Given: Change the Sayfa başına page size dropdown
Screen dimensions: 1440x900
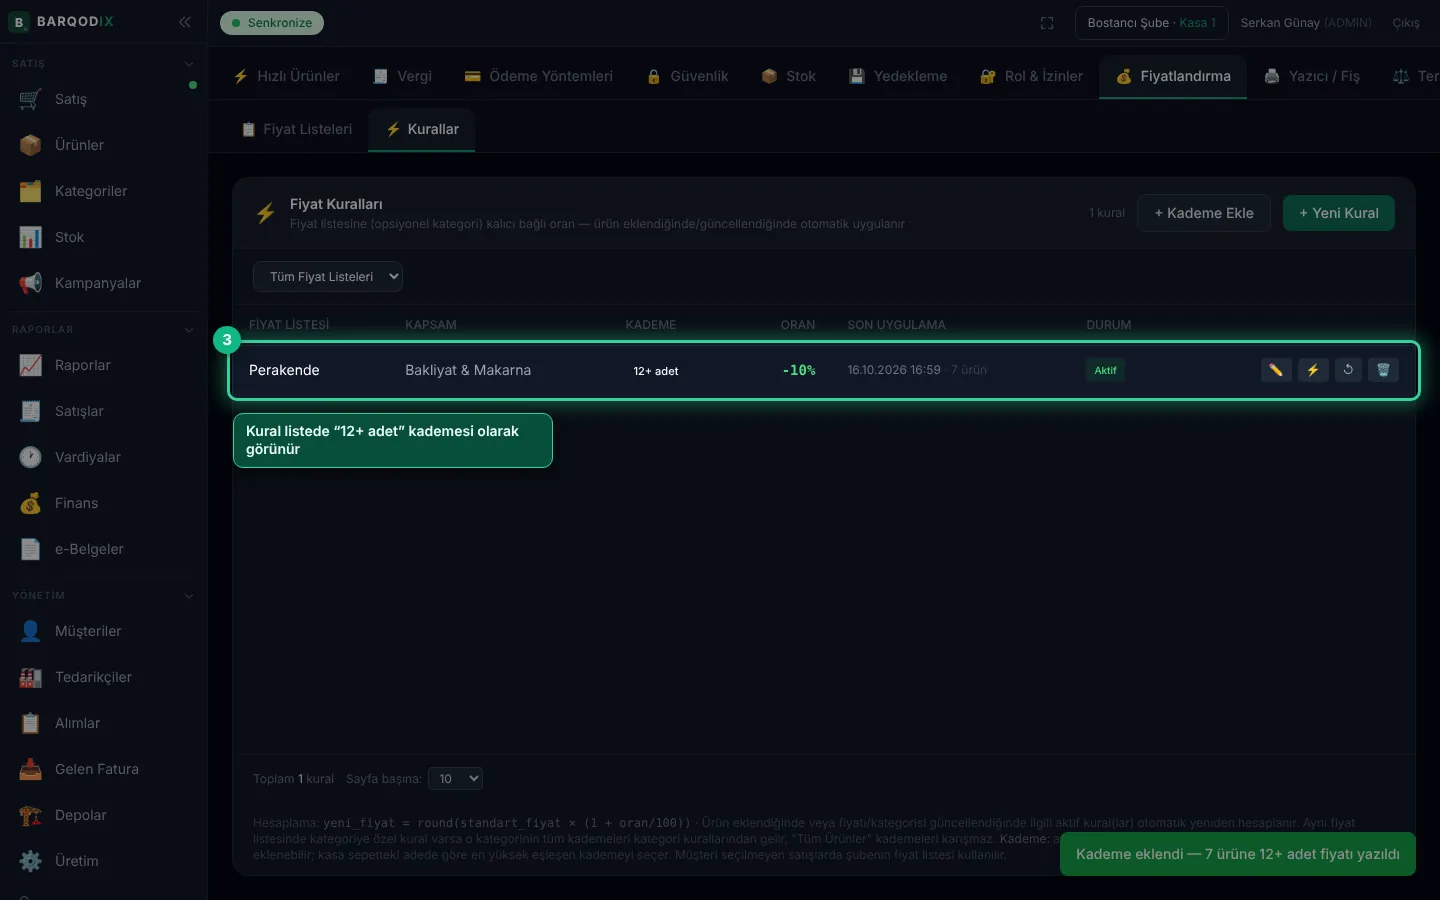Looking at the screenshot, I should [x=456, y=779].
